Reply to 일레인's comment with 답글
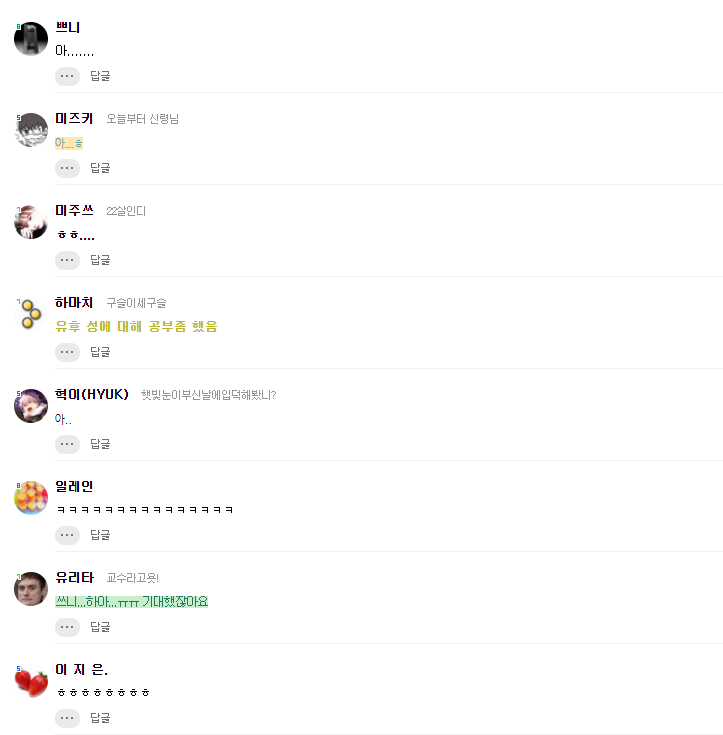 [100, 535]
